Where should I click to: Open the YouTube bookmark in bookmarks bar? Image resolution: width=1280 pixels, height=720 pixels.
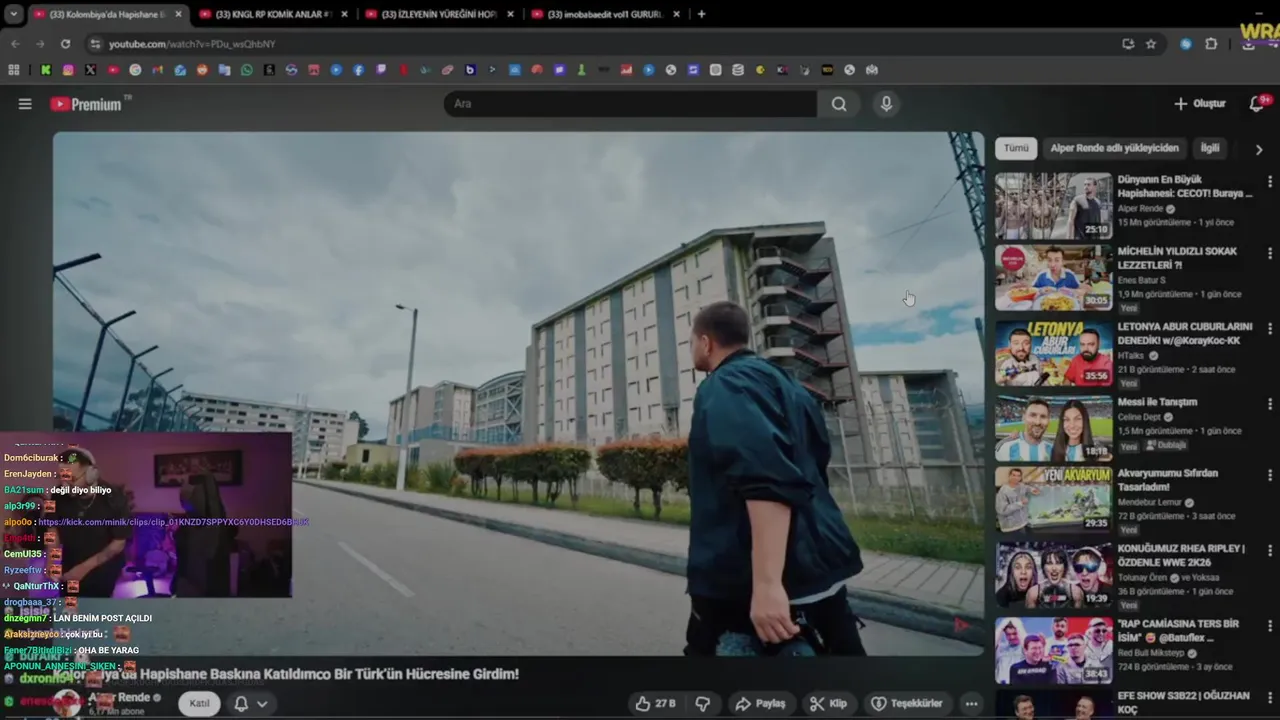click(113, 70)
